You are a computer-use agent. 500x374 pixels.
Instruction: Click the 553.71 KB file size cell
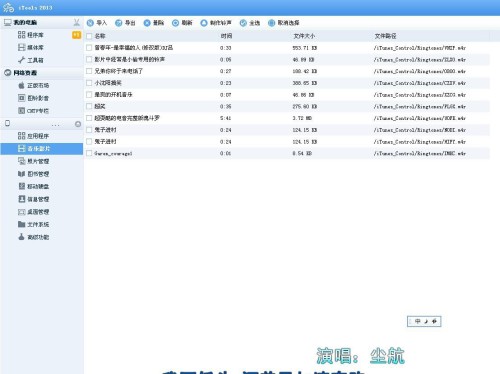click(305, 48)
